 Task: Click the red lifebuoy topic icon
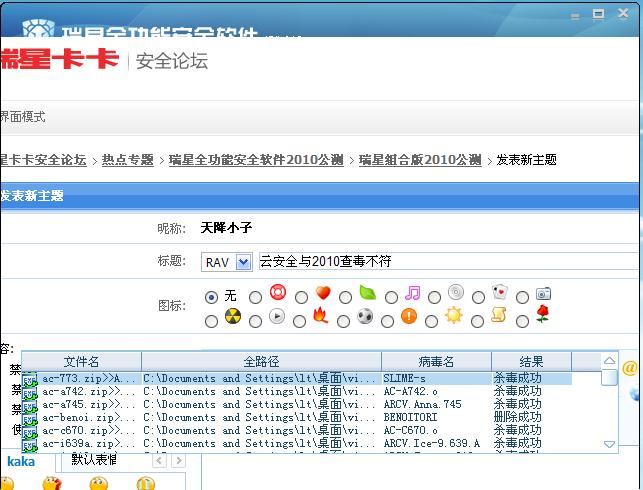coord(278,292)
